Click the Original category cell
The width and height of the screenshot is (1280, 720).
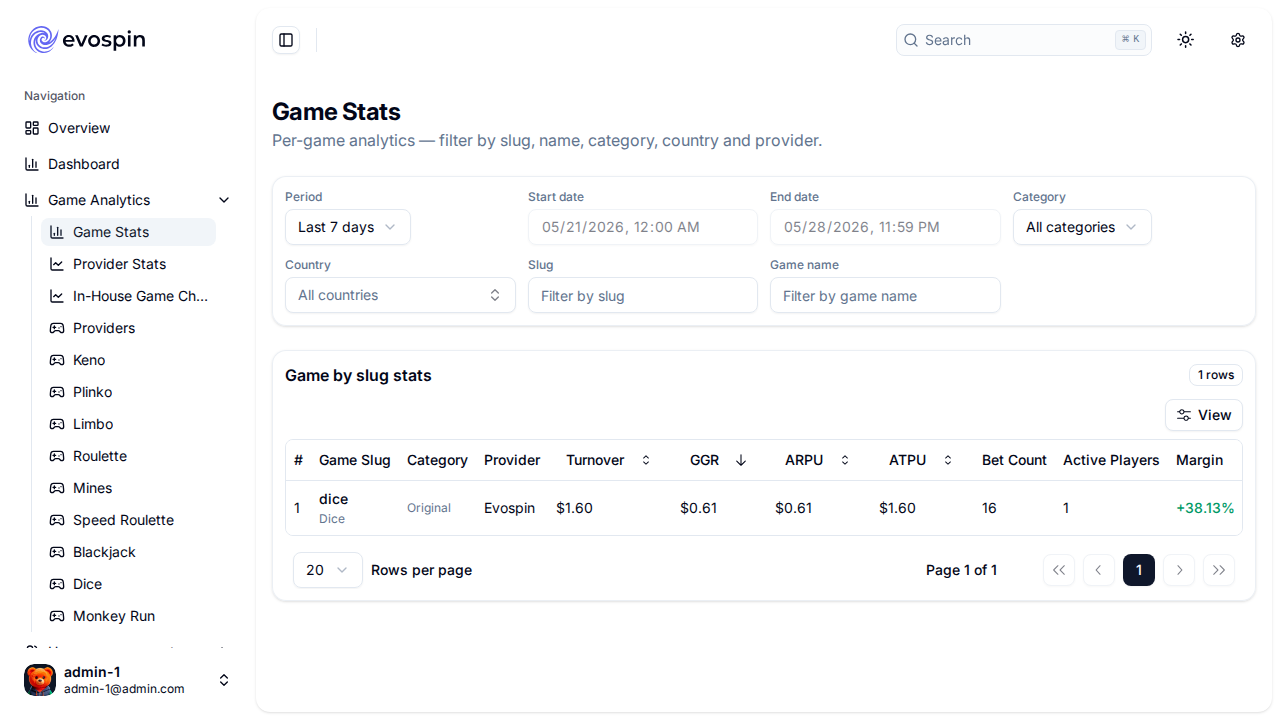[429, 508]
